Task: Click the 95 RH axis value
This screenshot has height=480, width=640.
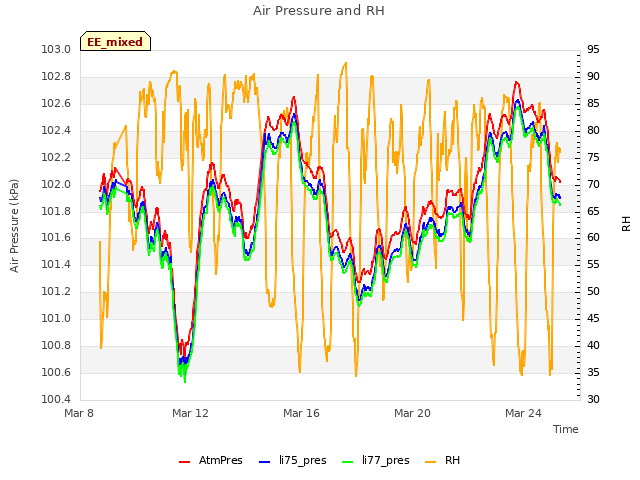Action: (x=593, y=49)
